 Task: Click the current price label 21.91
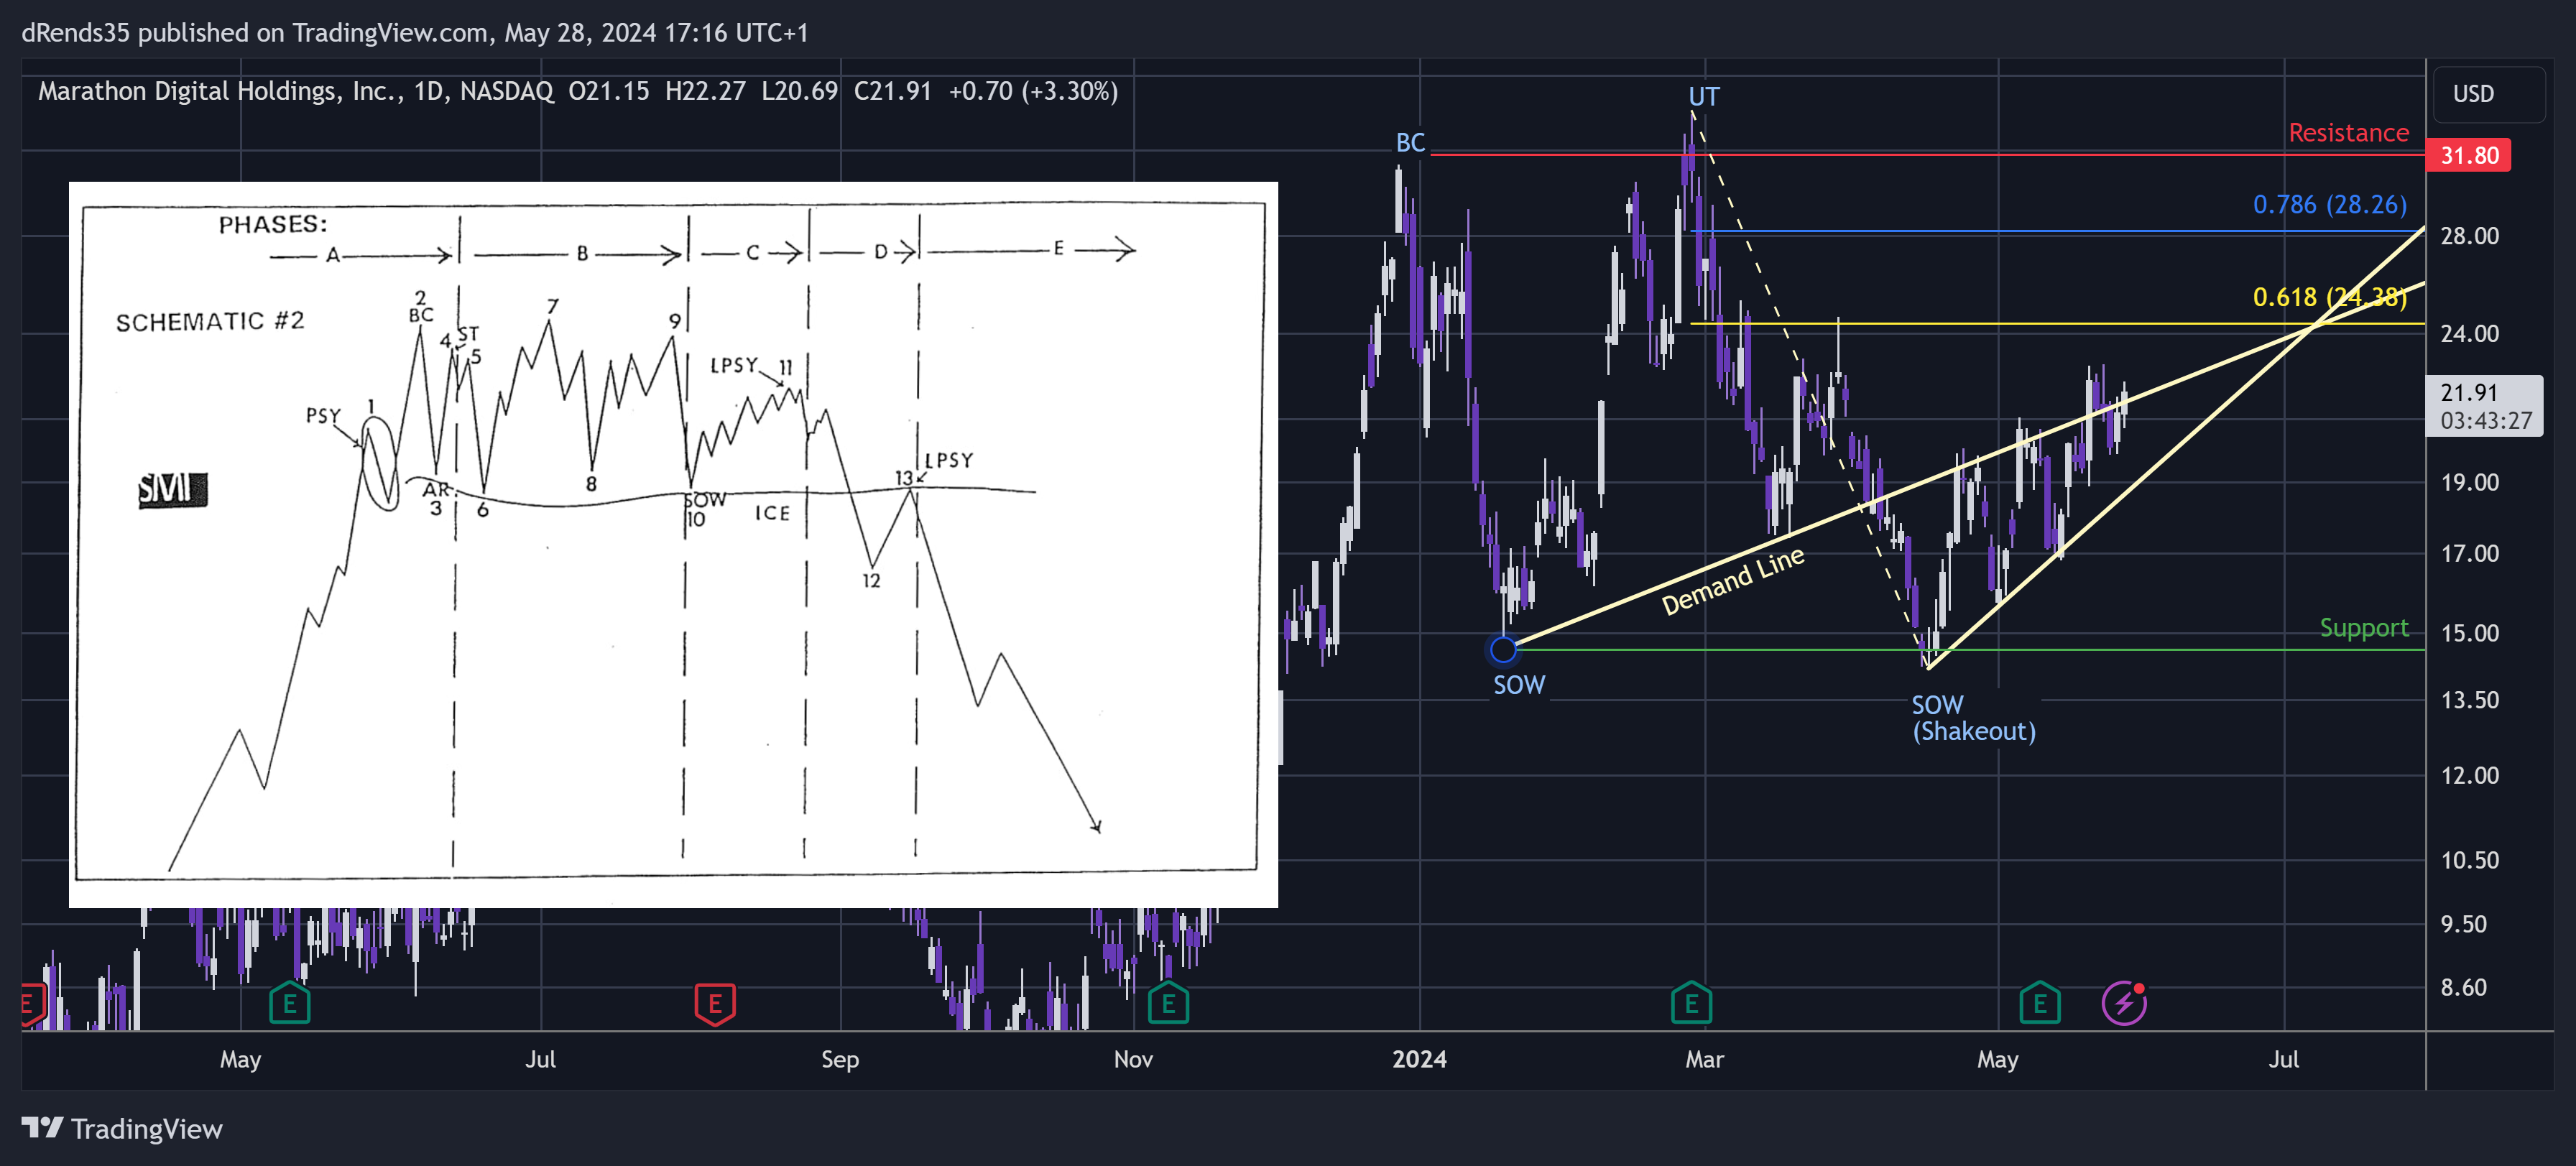(x=2484, y=405)
